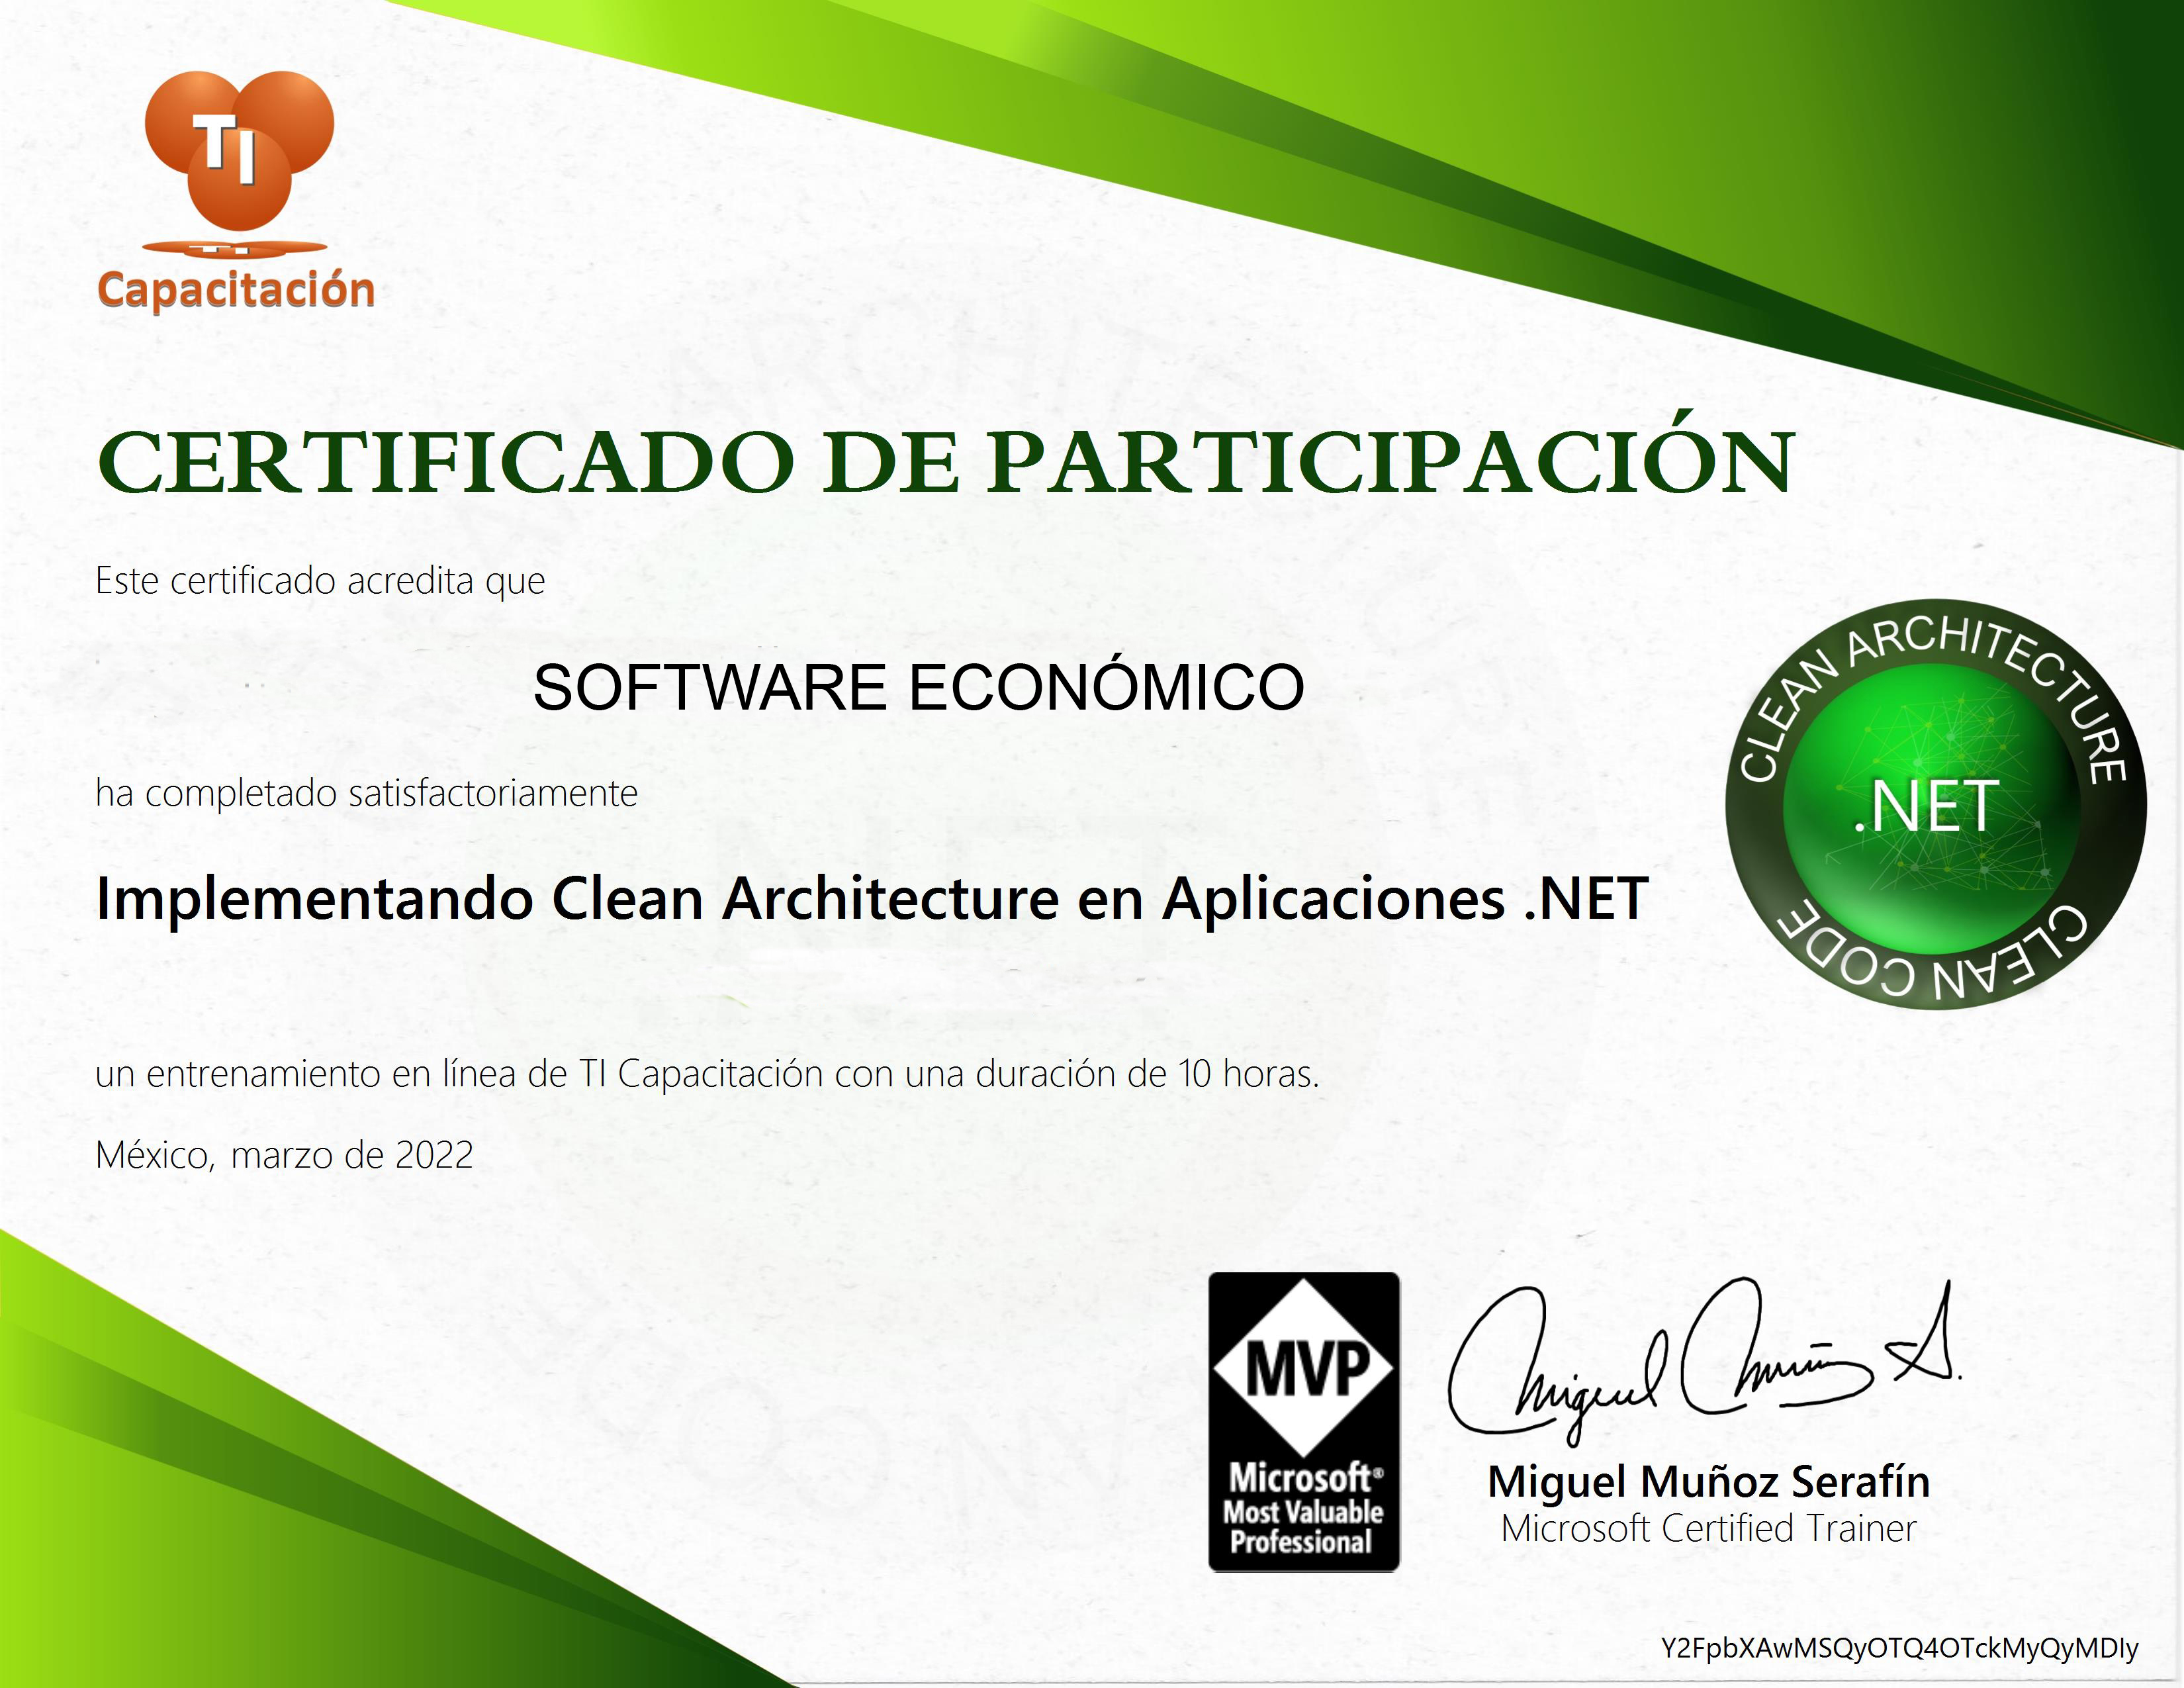The image size is (2184, 1688).
Task: Click the name 'Miguel Muñoz Serafín'
Action: 1708,1482
